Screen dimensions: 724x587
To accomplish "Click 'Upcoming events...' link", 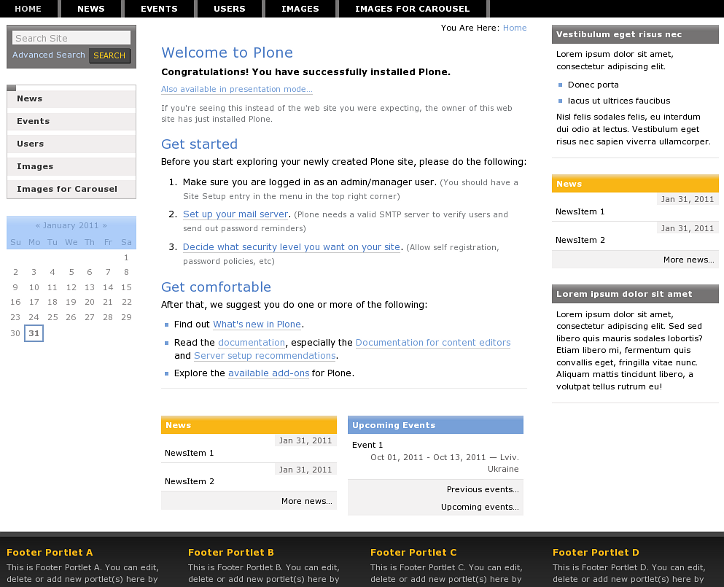I will click(480, 507).
